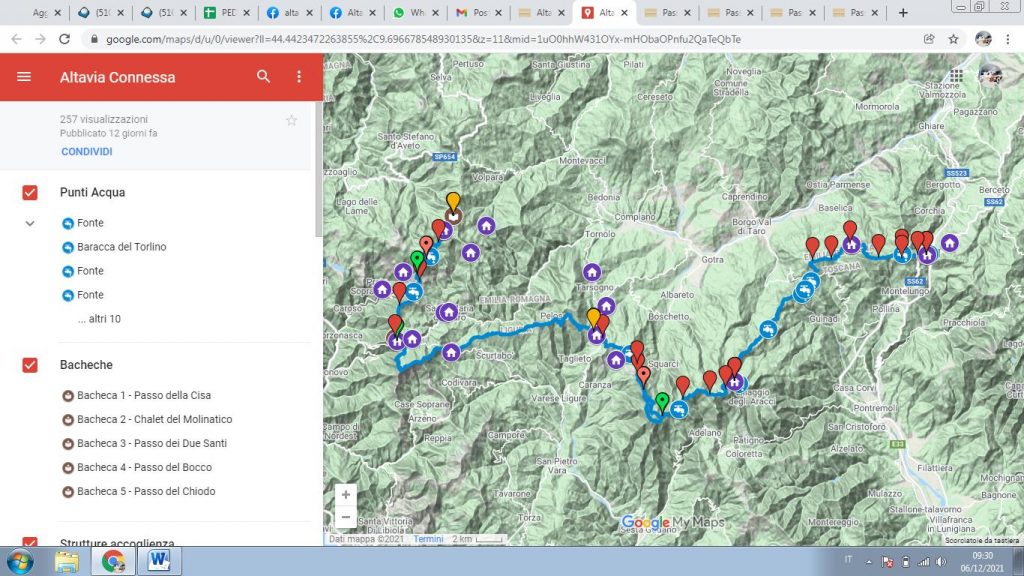Uncheck the Punti Acqua layer checkbox
Image resolution: width=1024 pixels, height=576 pixels.
pos(30,193)
